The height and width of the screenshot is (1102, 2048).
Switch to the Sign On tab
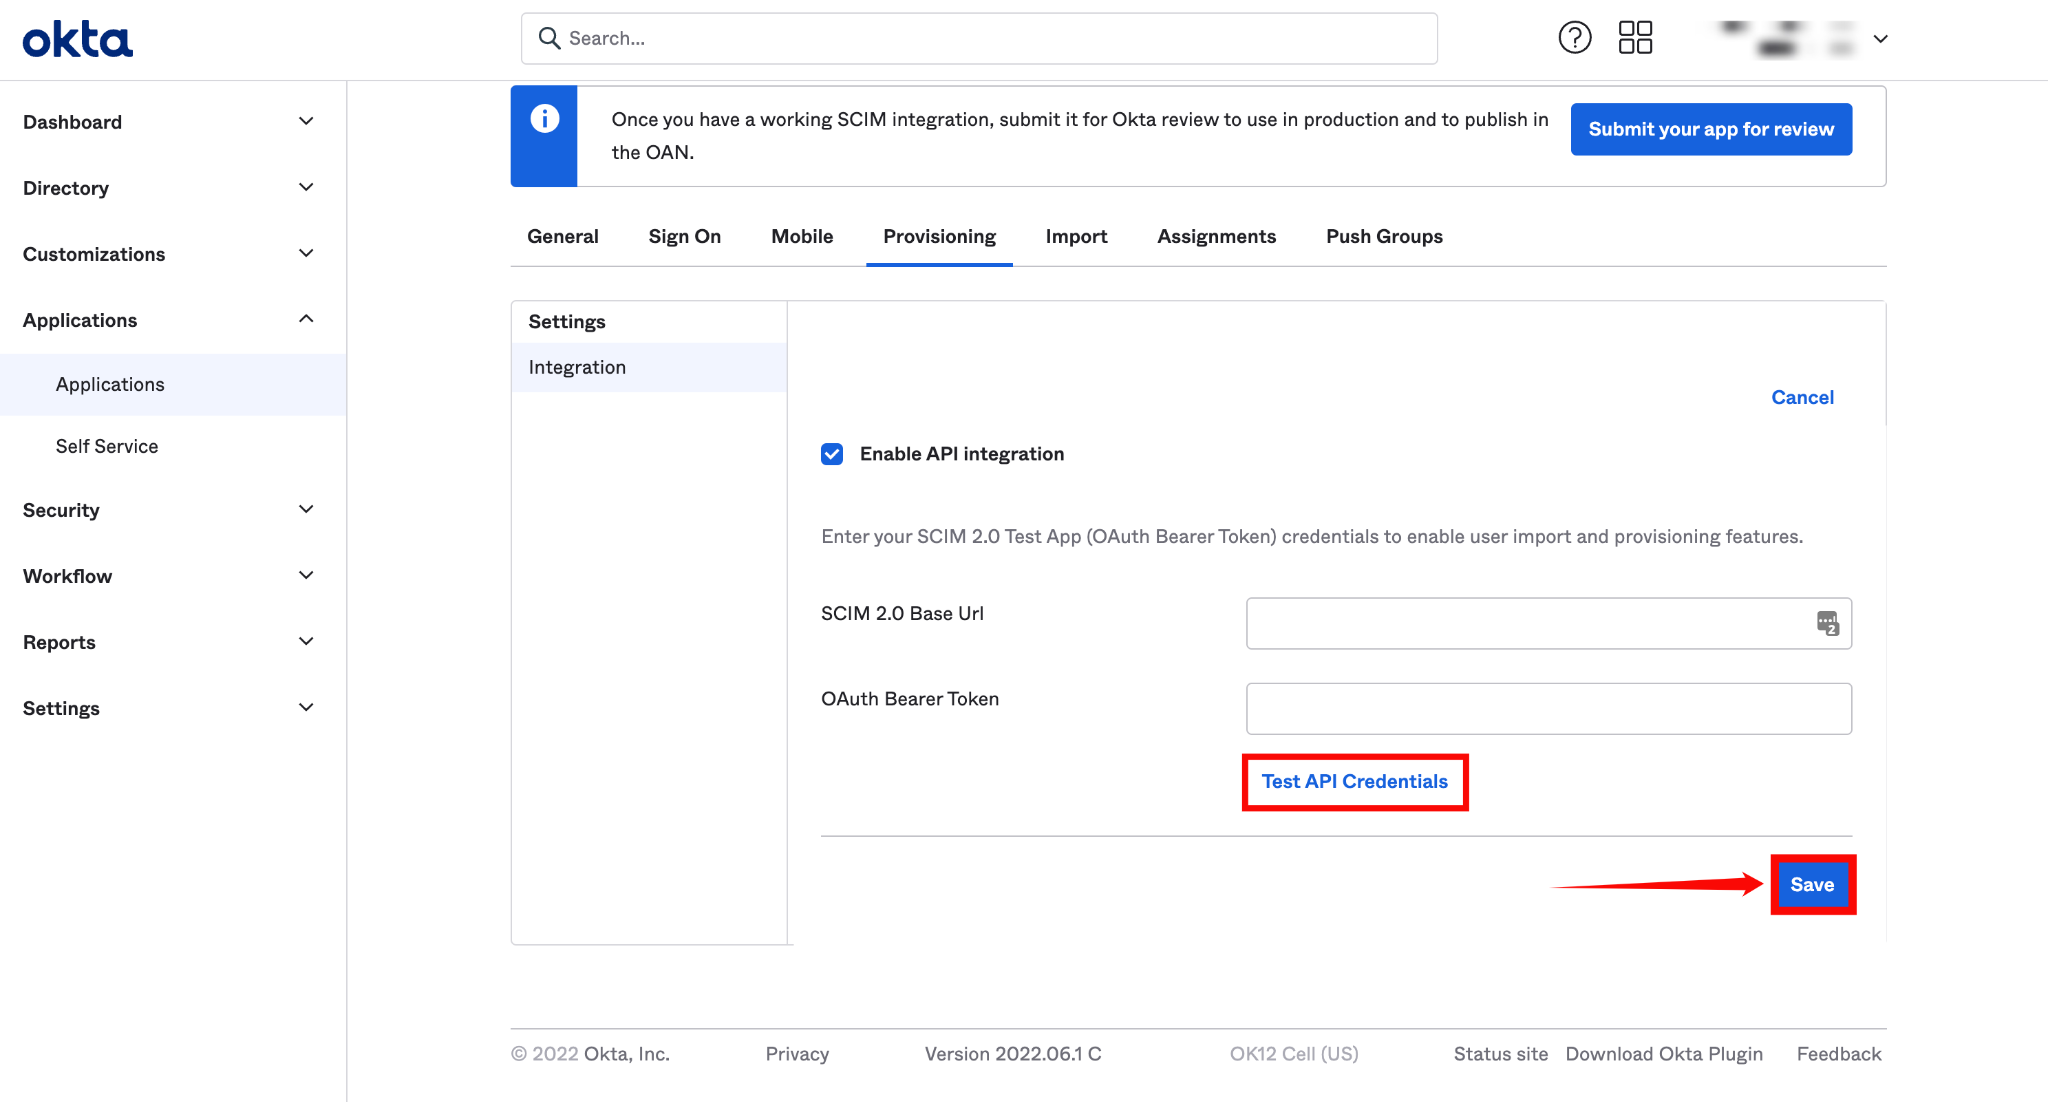coord(685,237)
